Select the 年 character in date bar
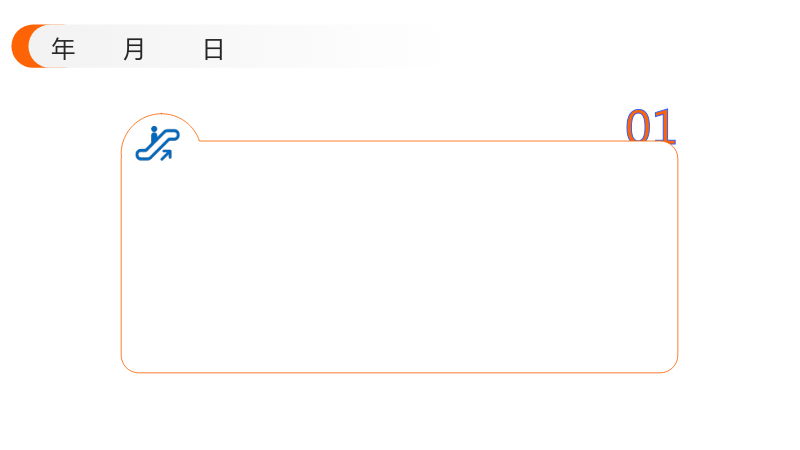800x450 pixels. tap(63, 49)
